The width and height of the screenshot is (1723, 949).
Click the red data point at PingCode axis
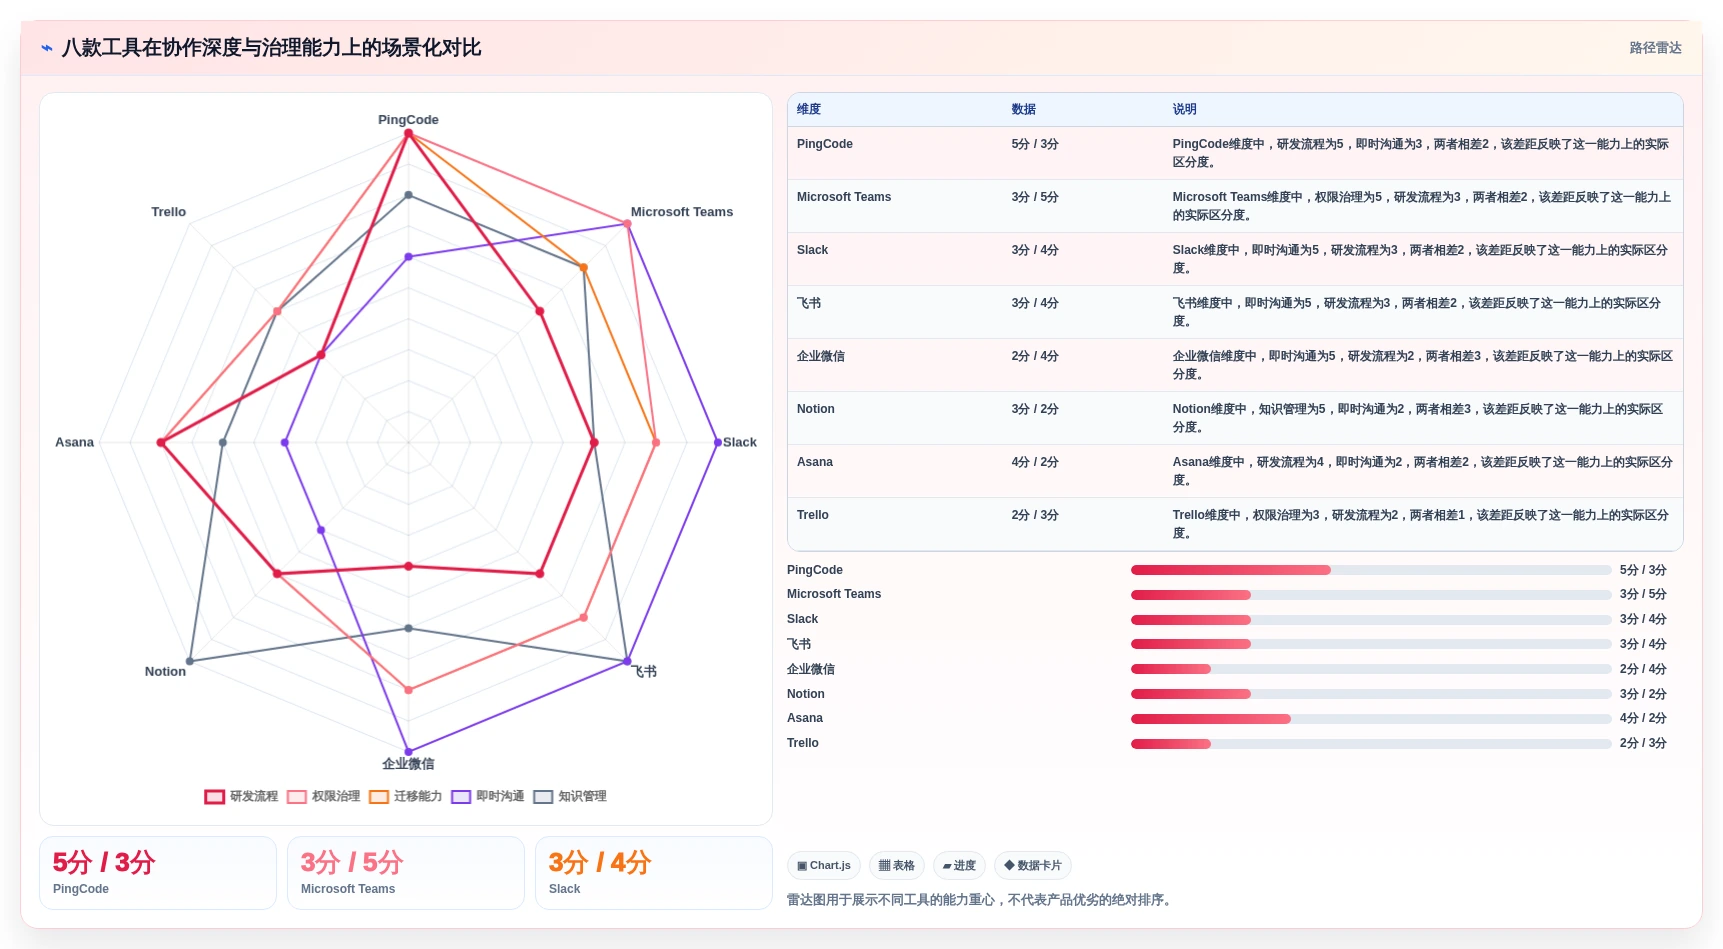[x=408, y=133]
